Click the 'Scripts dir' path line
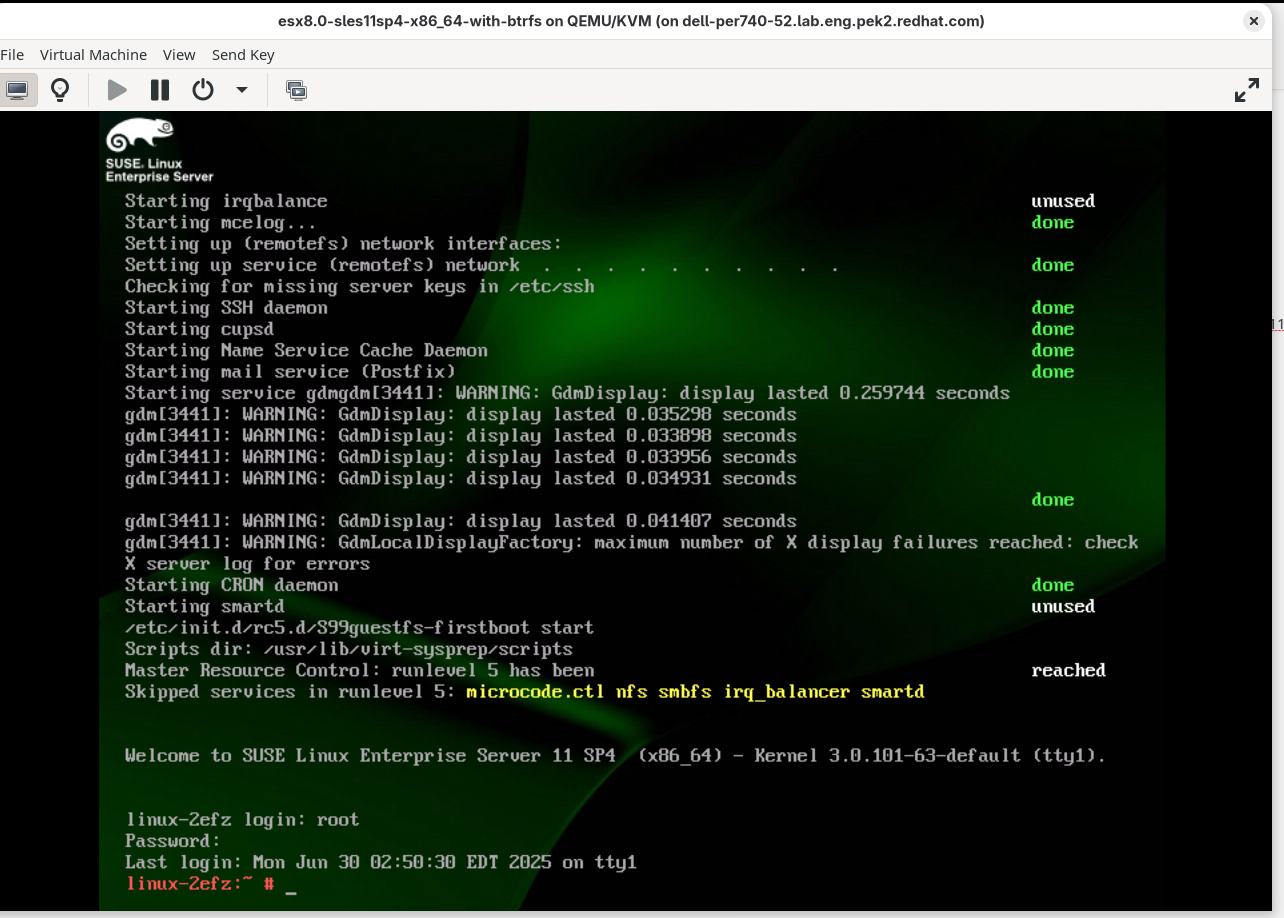This screenshot has width=1284, height=918. coord(348,649)
